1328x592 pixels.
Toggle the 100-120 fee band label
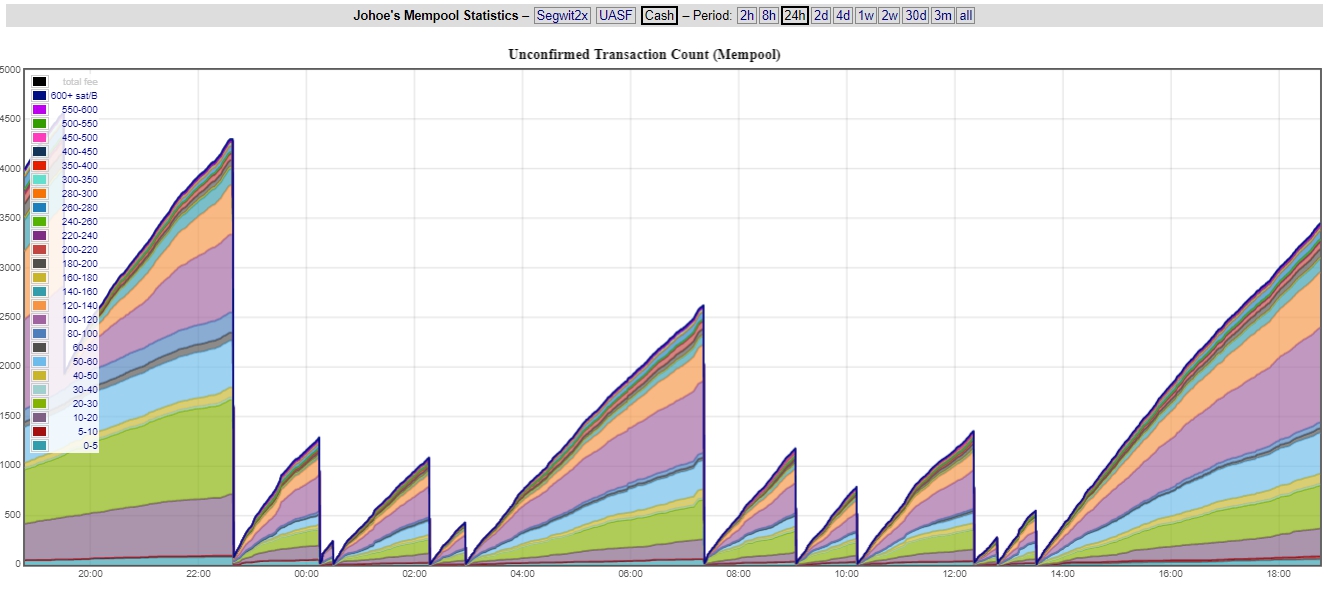(x=79, y=320)
